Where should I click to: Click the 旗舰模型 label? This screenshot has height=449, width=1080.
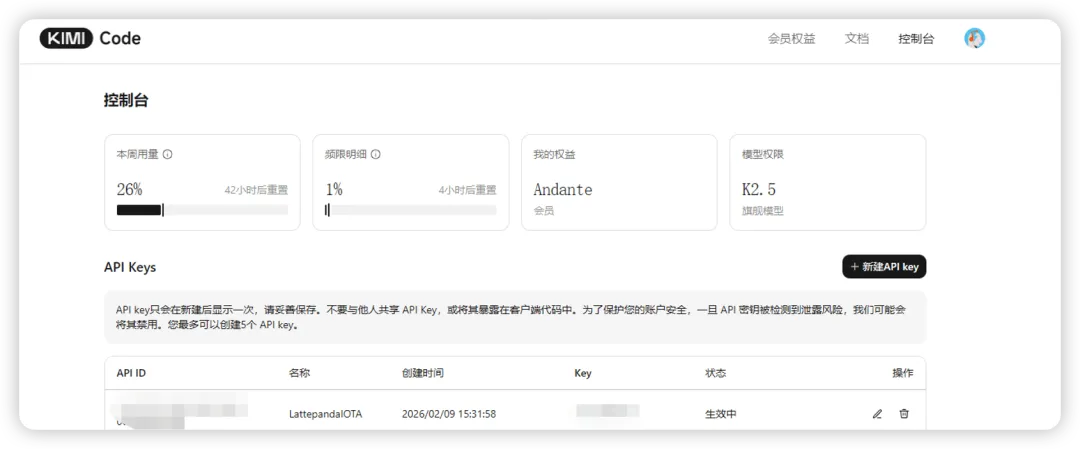pos(762,211)
